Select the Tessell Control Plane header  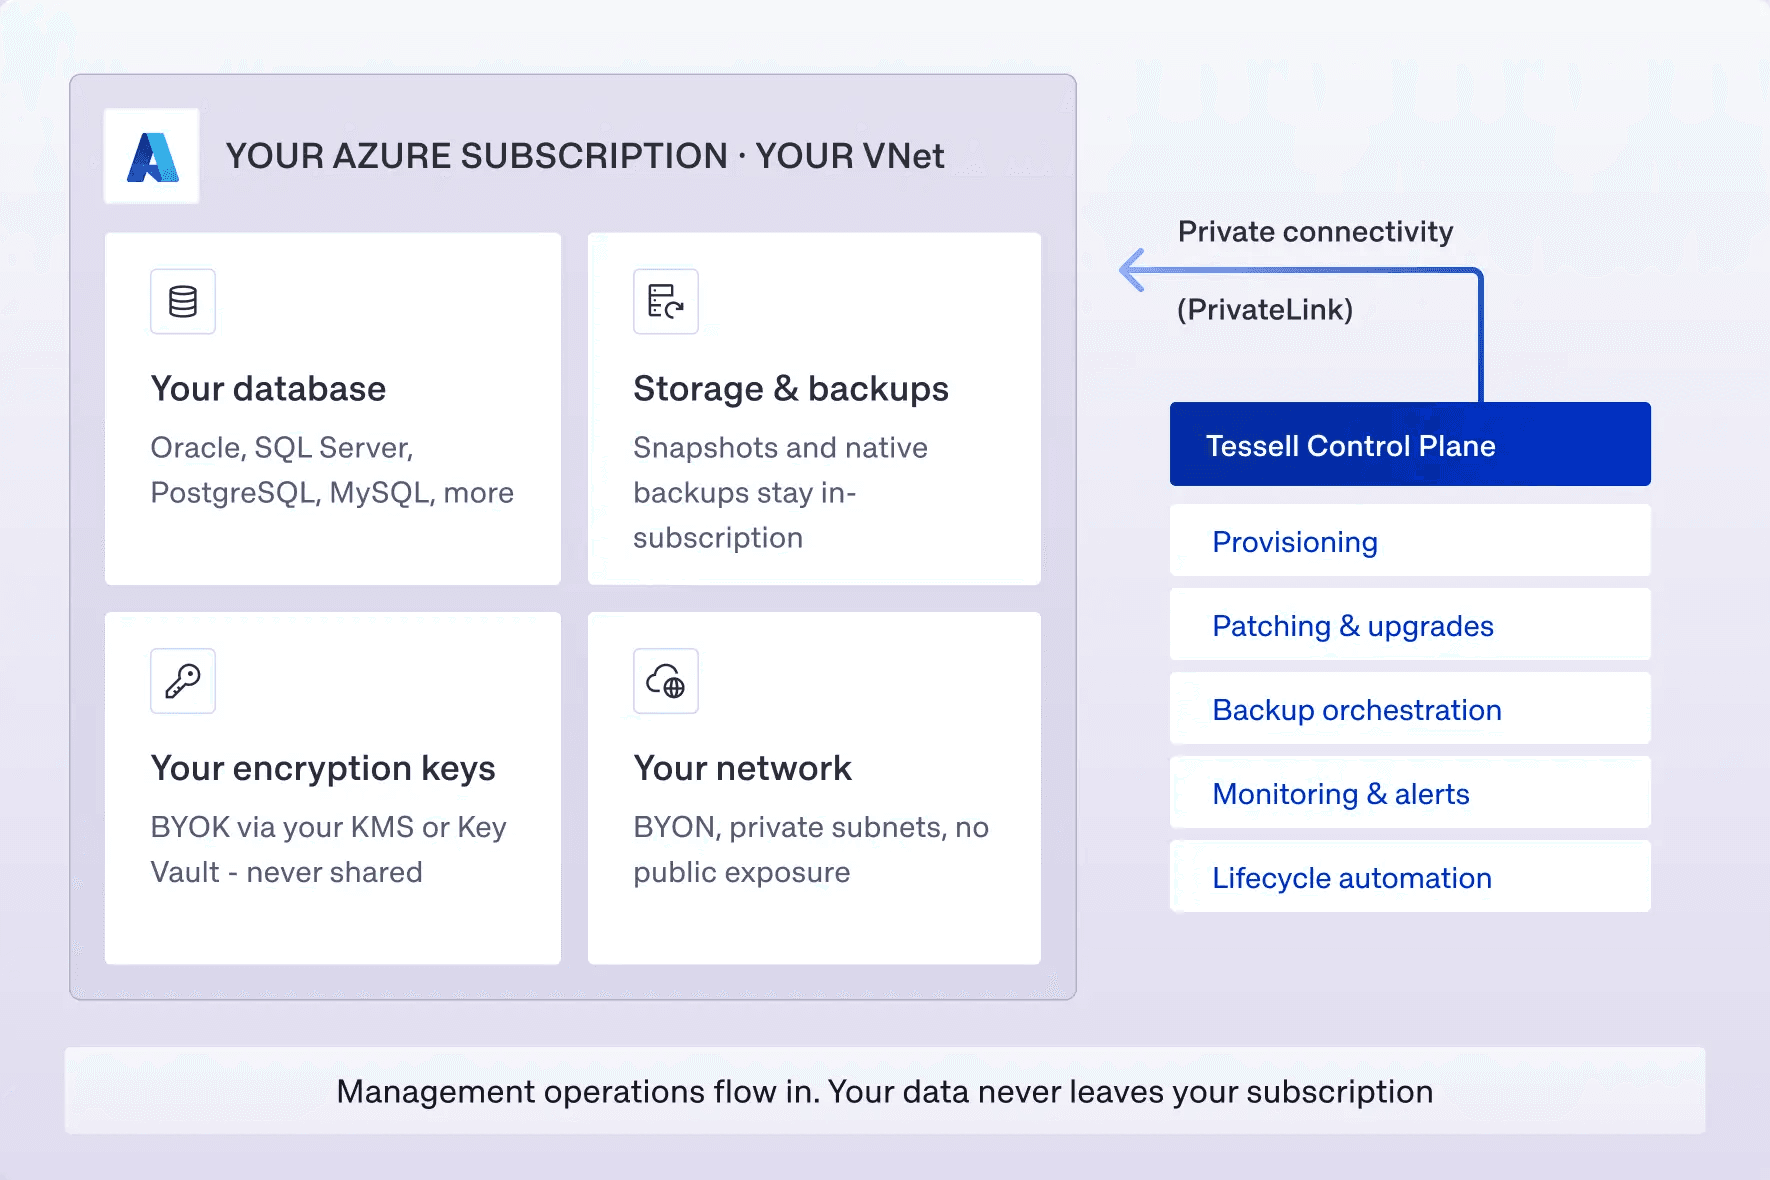[1410, 444]
